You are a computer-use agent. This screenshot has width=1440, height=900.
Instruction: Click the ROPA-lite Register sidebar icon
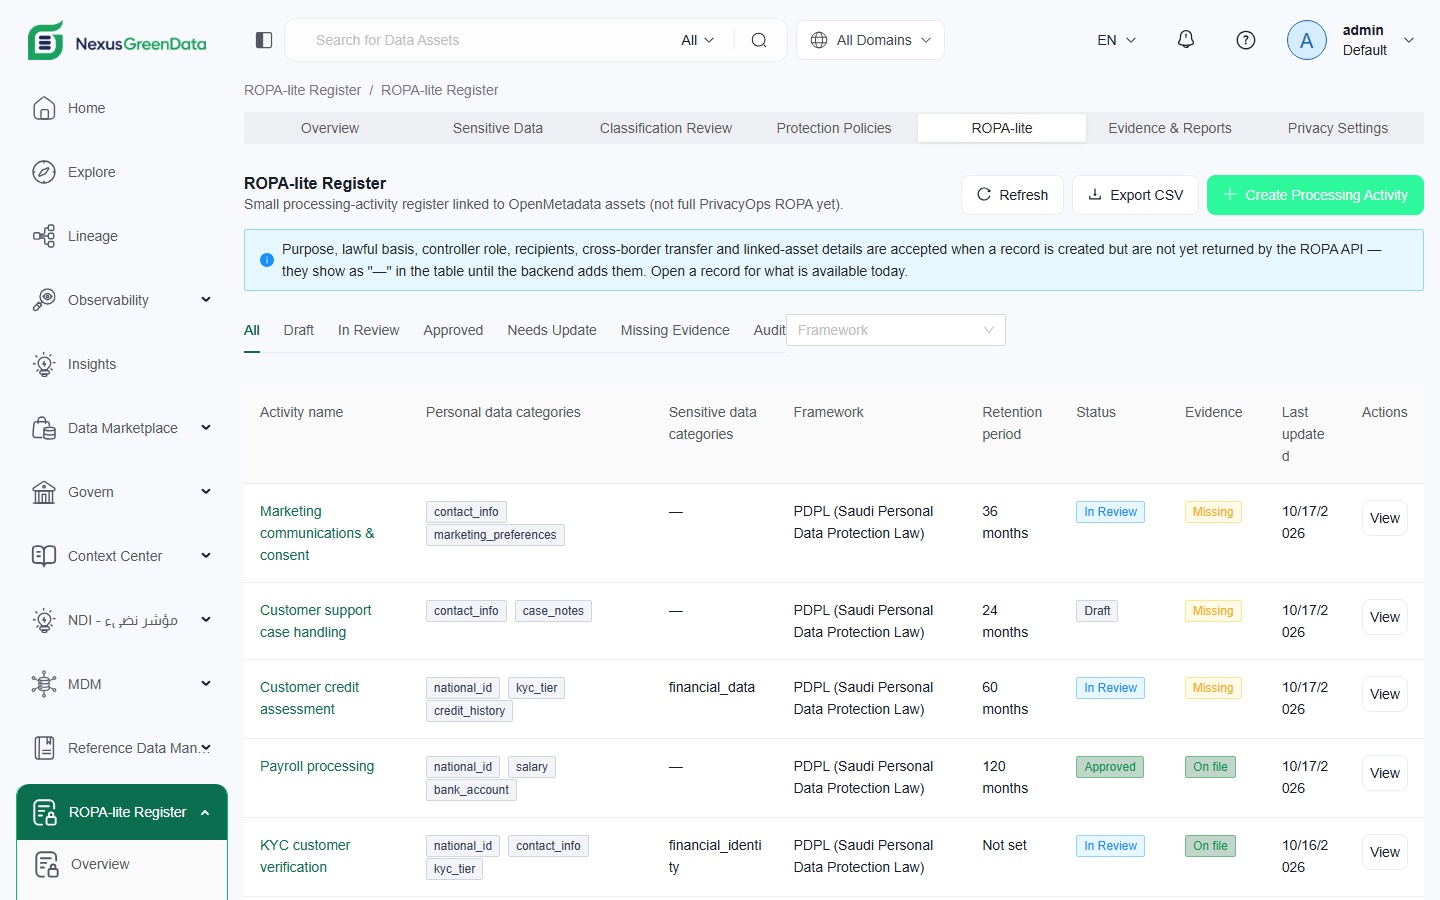(45, 812)
